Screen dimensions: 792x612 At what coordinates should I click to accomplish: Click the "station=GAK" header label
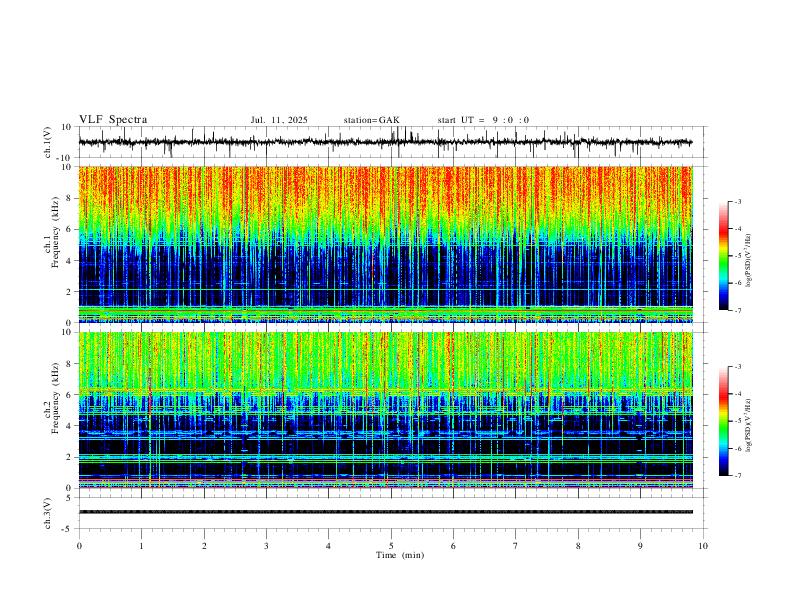tap(371, 120)
